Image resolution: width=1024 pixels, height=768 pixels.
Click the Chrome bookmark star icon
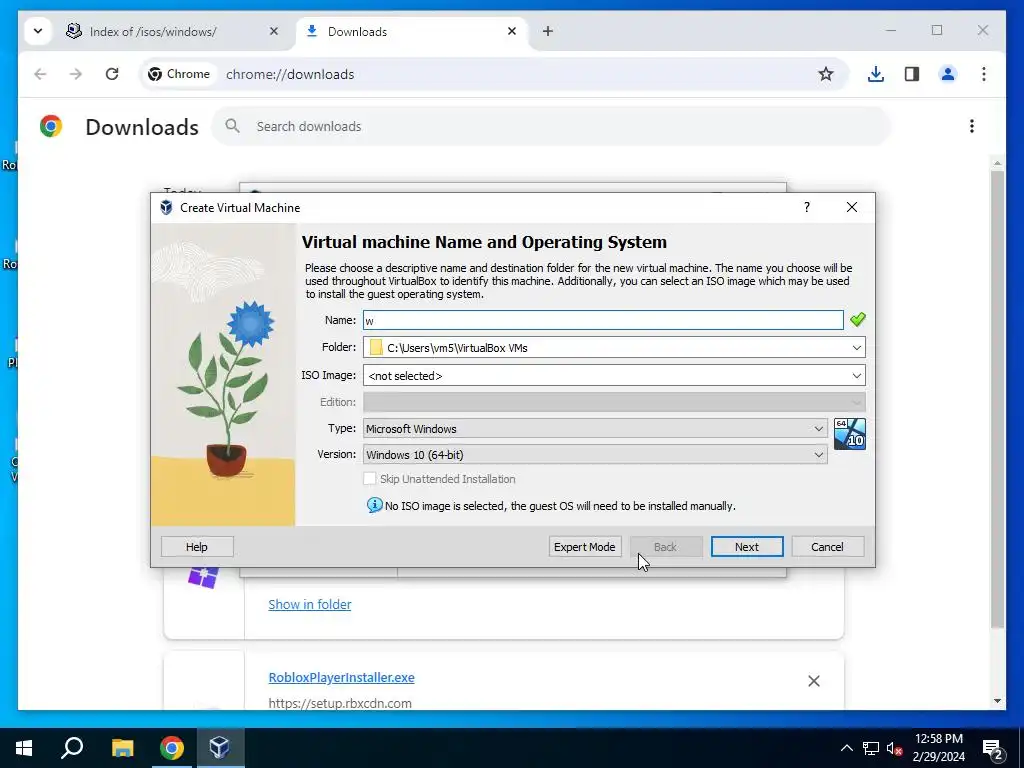coord(825,74)
